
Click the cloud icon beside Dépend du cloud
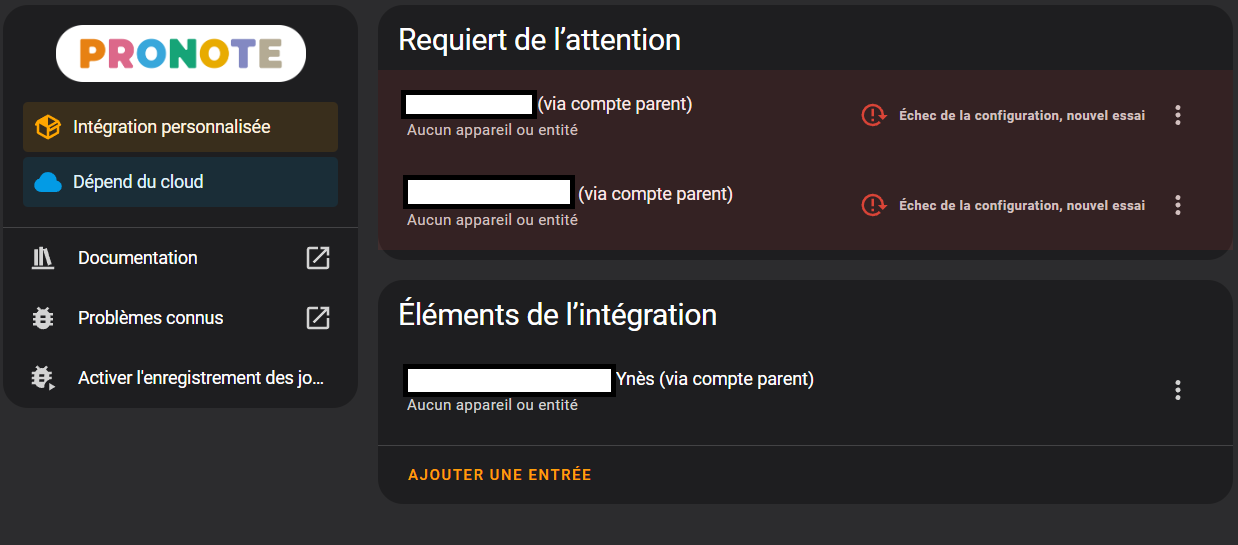[x=48, y=182]
